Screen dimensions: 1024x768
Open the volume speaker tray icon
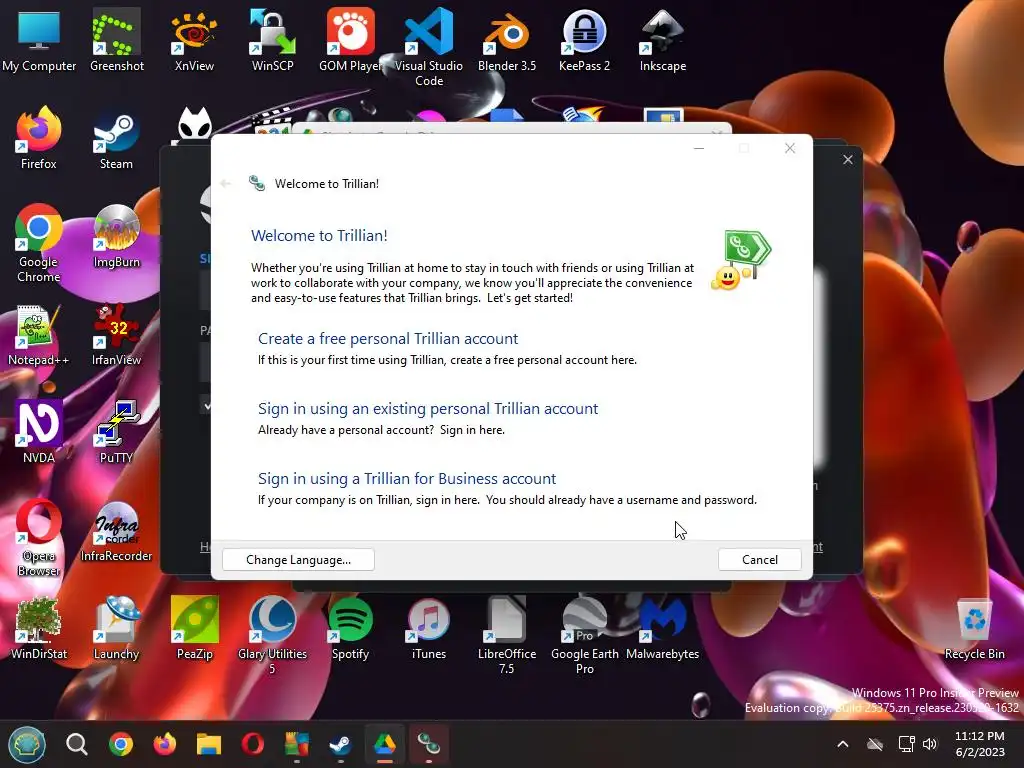pos(929,744)
